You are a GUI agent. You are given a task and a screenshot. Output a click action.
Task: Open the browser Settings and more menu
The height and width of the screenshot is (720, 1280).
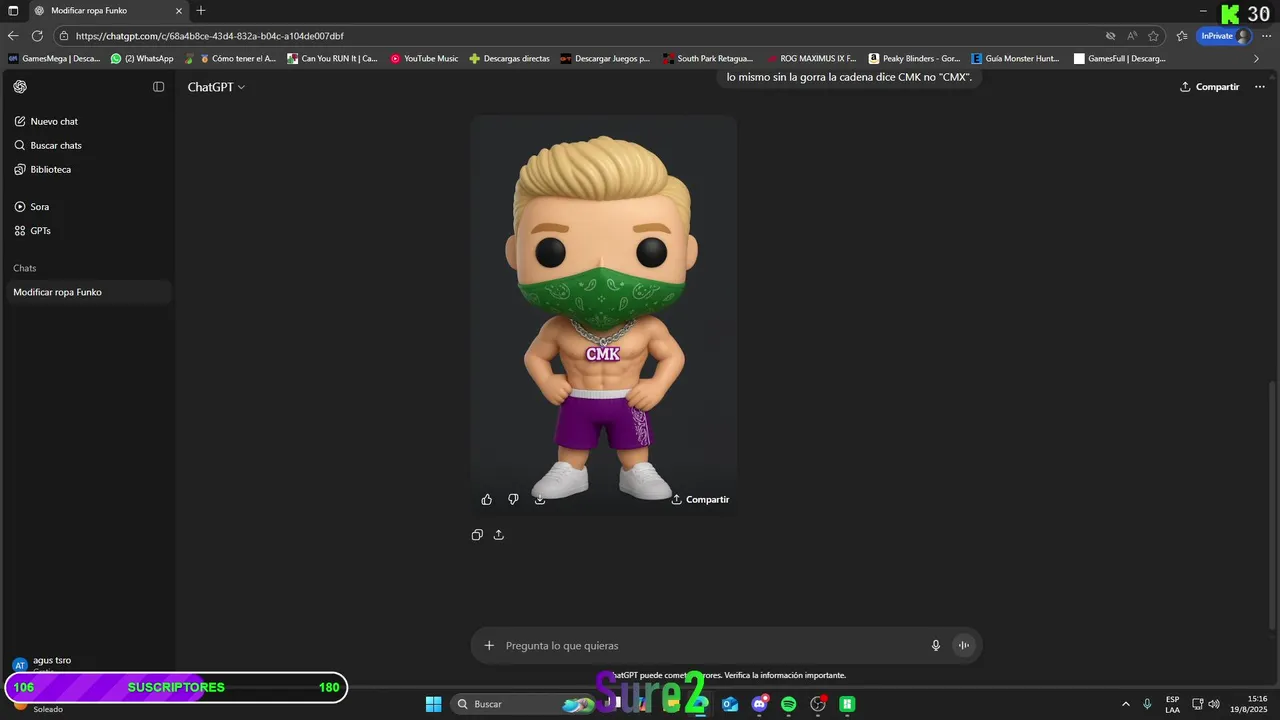click(1266, 36)
